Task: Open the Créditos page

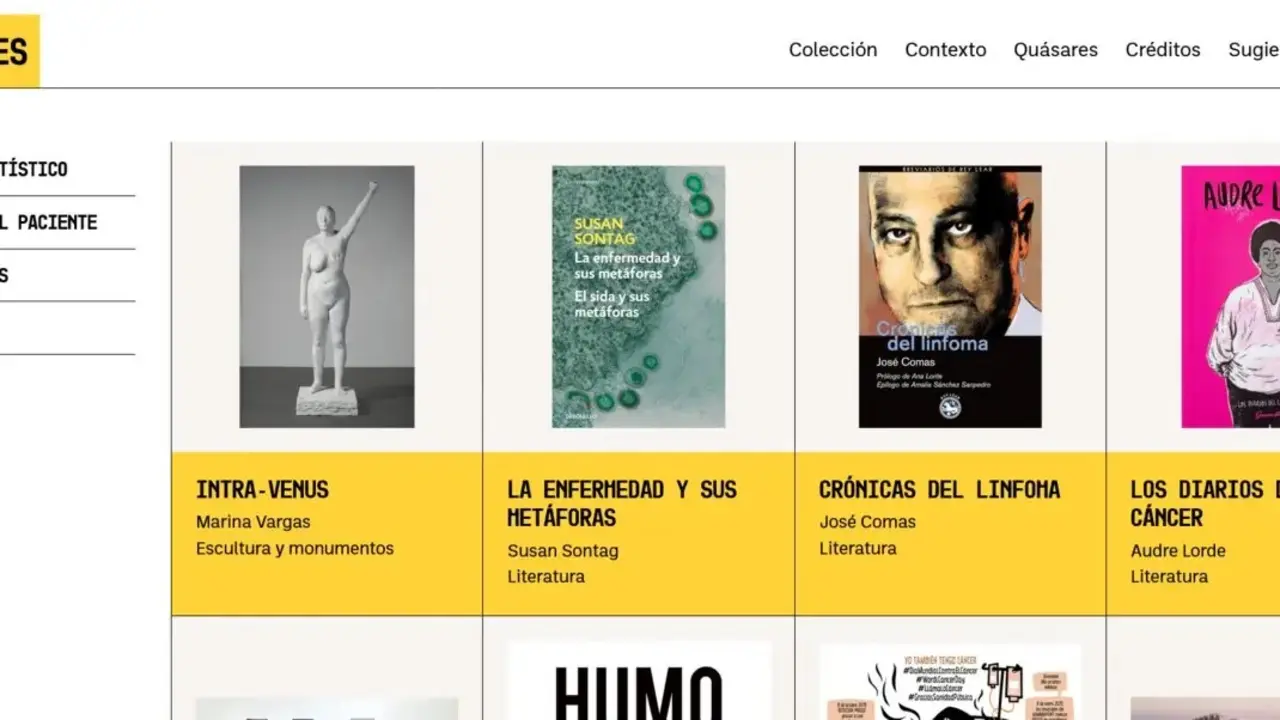Action: (1162, 50)
